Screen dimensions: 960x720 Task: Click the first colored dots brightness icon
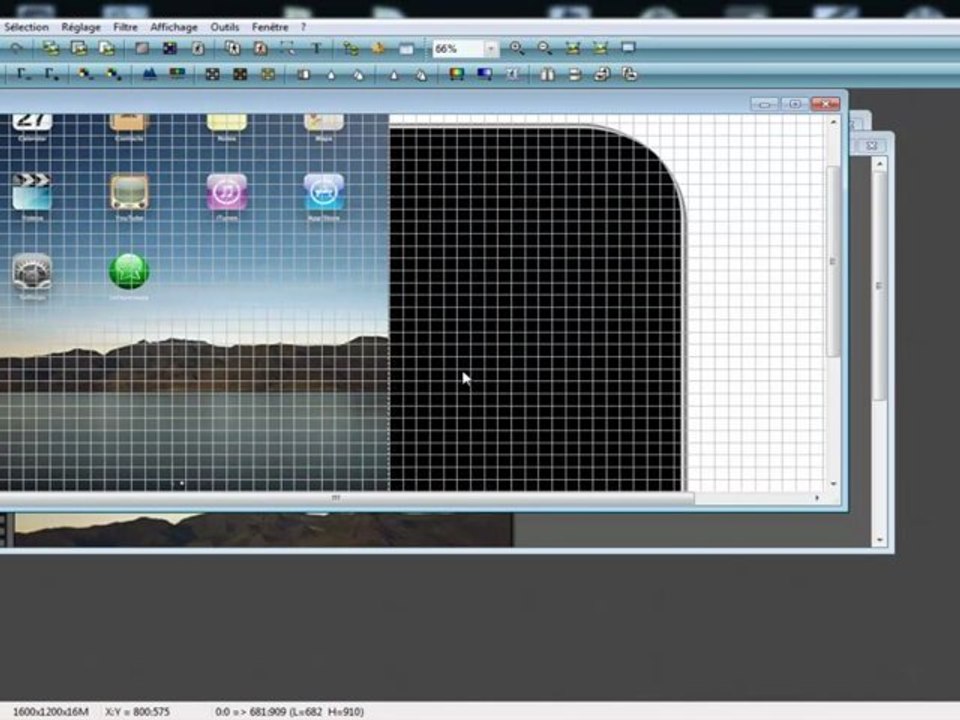[85, 74]
